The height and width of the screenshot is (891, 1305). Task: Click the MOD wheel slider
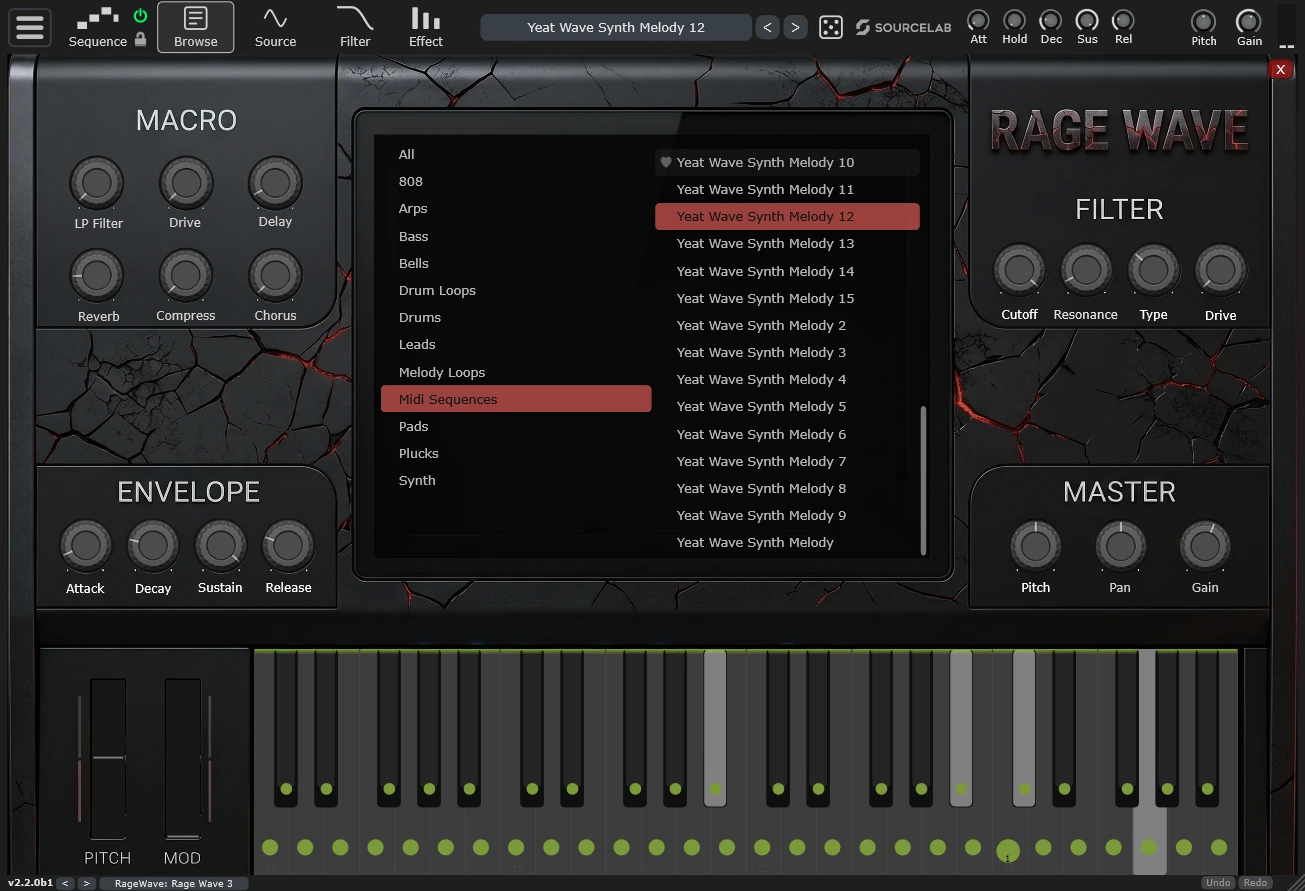tap(183, 758)
